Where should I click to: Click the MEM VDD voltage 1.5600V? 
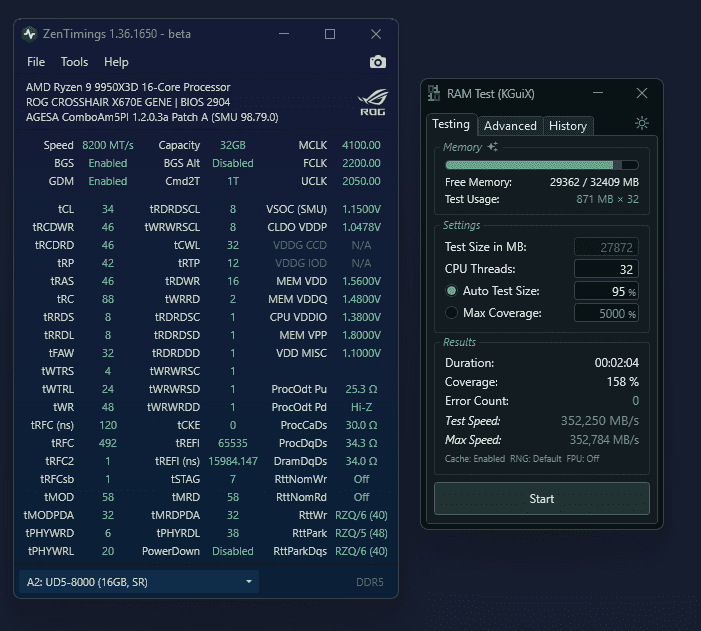point(361,281)
